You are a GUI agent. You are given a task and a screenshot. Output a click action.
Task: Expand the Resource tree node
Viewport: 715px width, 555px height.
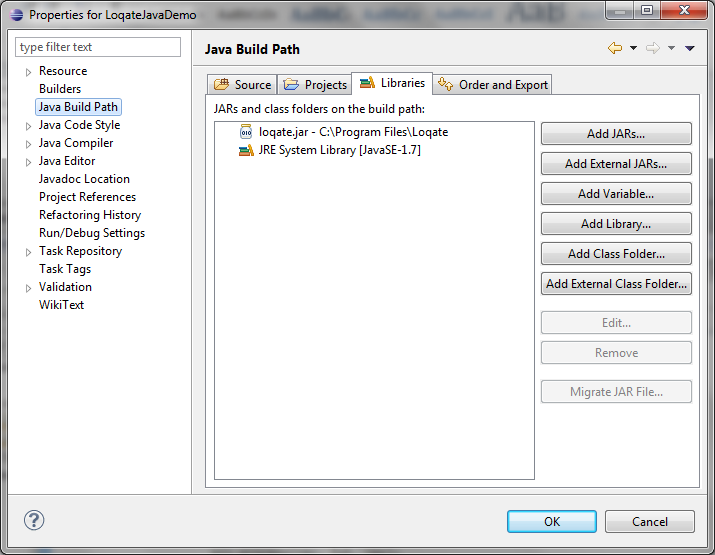(28, 72)
